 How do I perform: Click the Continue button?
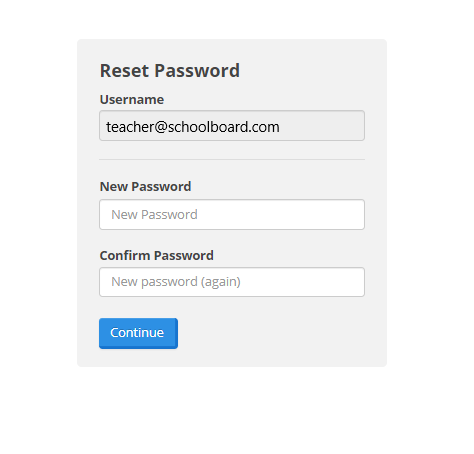click(x=138, y=333)
